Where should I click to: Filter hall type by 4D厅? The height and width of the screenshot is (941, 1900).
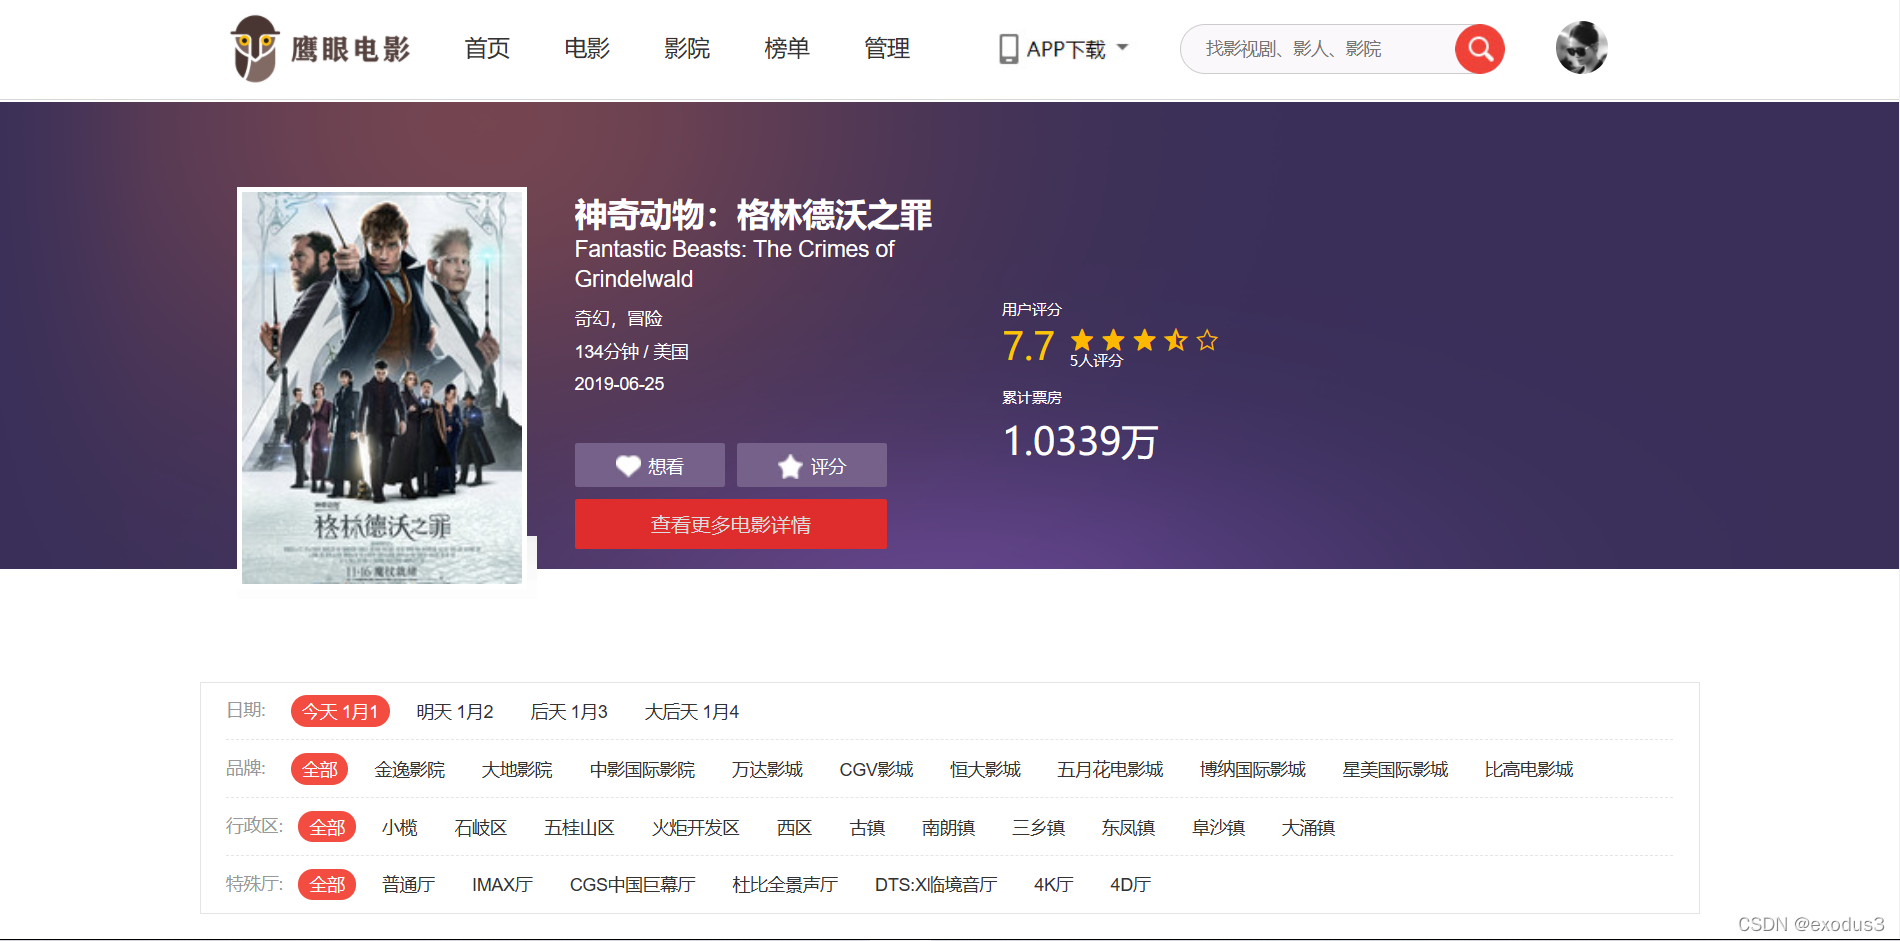coord(1130,884)
